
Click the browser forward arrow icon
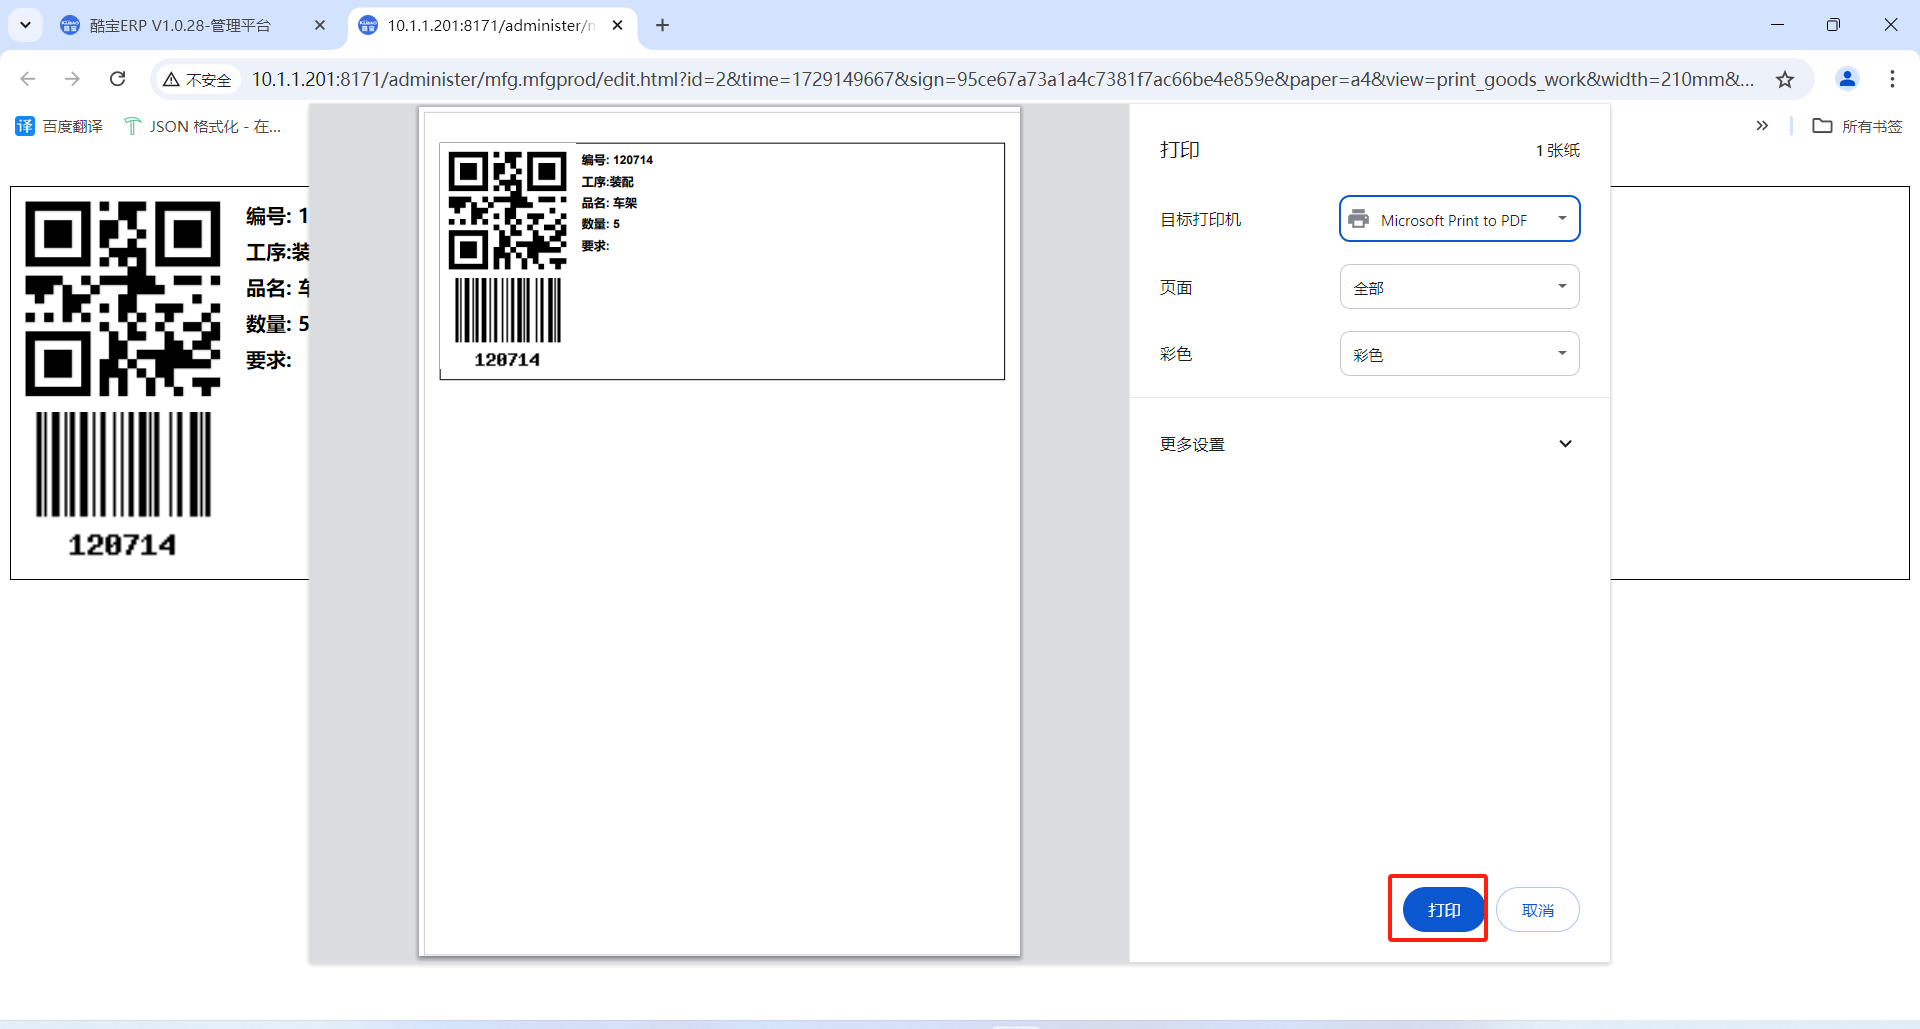click(72, 79)
